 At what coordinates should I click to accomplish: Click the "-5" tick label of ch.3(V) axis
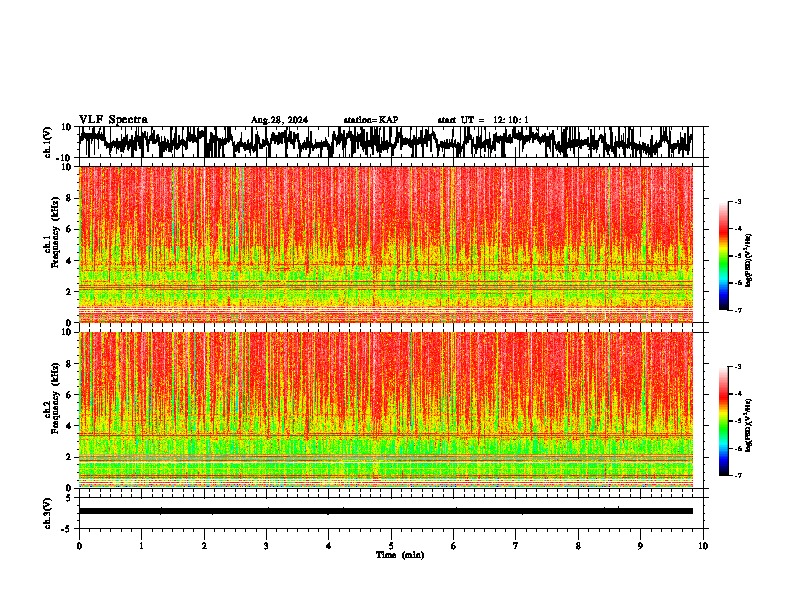click(67, 529)
